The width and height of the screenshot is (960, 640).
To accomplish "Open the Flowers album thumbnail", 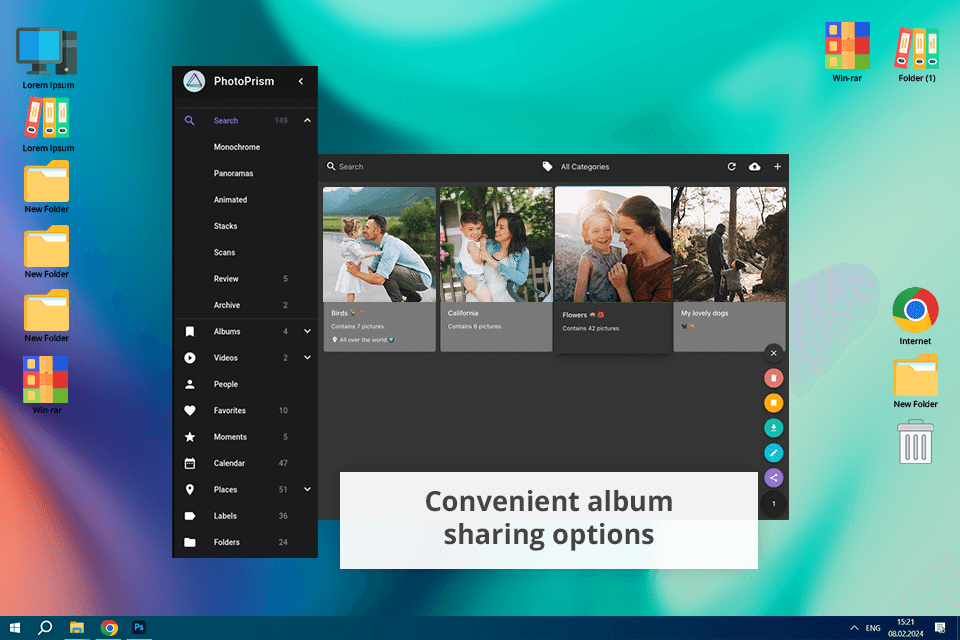I will pos(613,244).
